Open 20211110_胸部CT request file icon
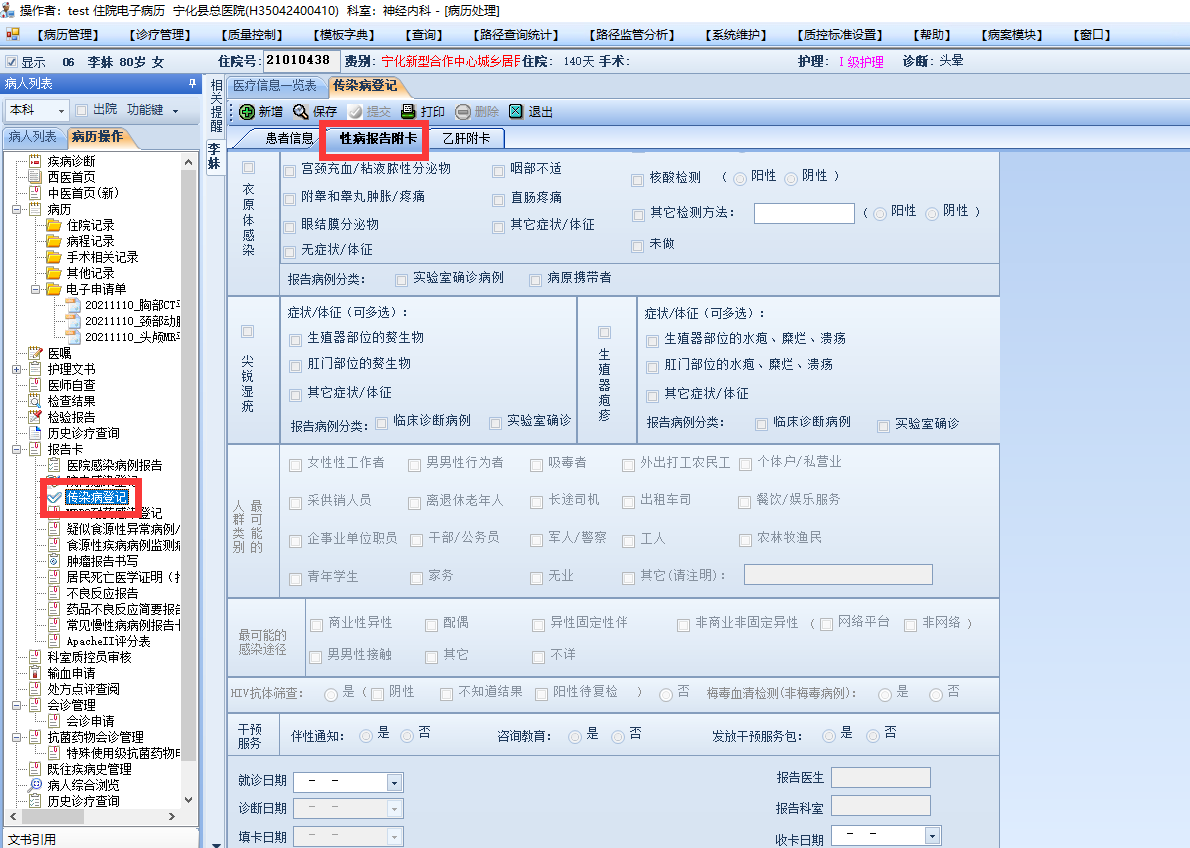 click(x=73, y=304)
